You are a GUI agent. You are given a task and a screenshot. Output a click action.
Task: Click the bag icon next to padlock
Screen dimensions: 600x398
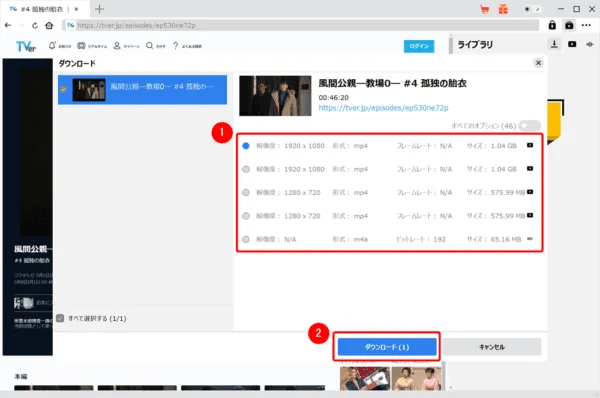pos(569,25)
